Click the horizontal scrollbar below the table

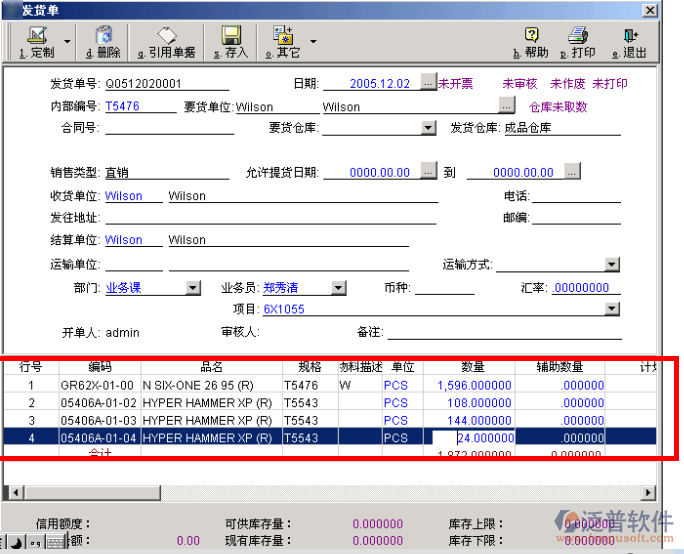pyautogui.click(x=330, y=492)
